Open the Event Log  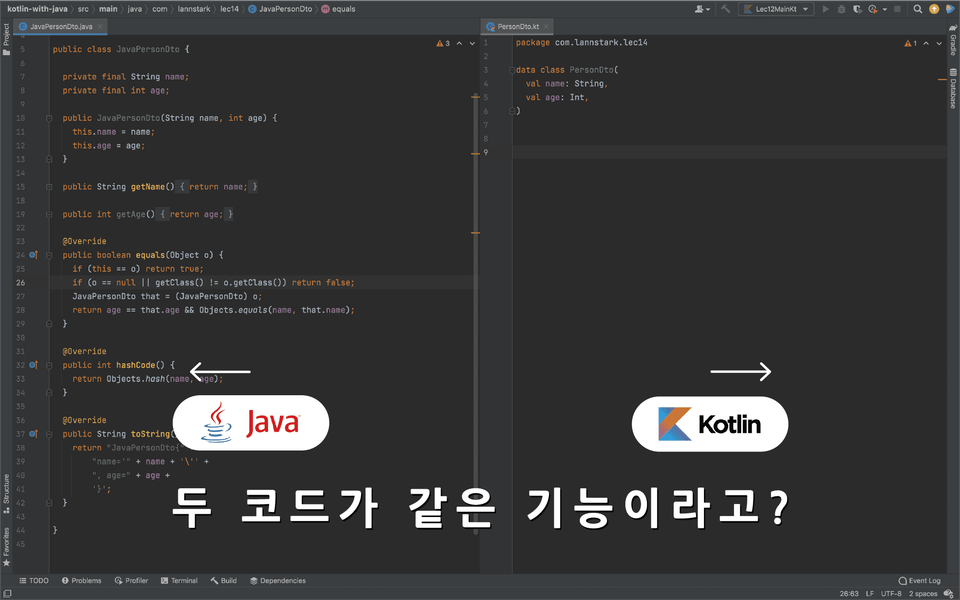(919, 580)
